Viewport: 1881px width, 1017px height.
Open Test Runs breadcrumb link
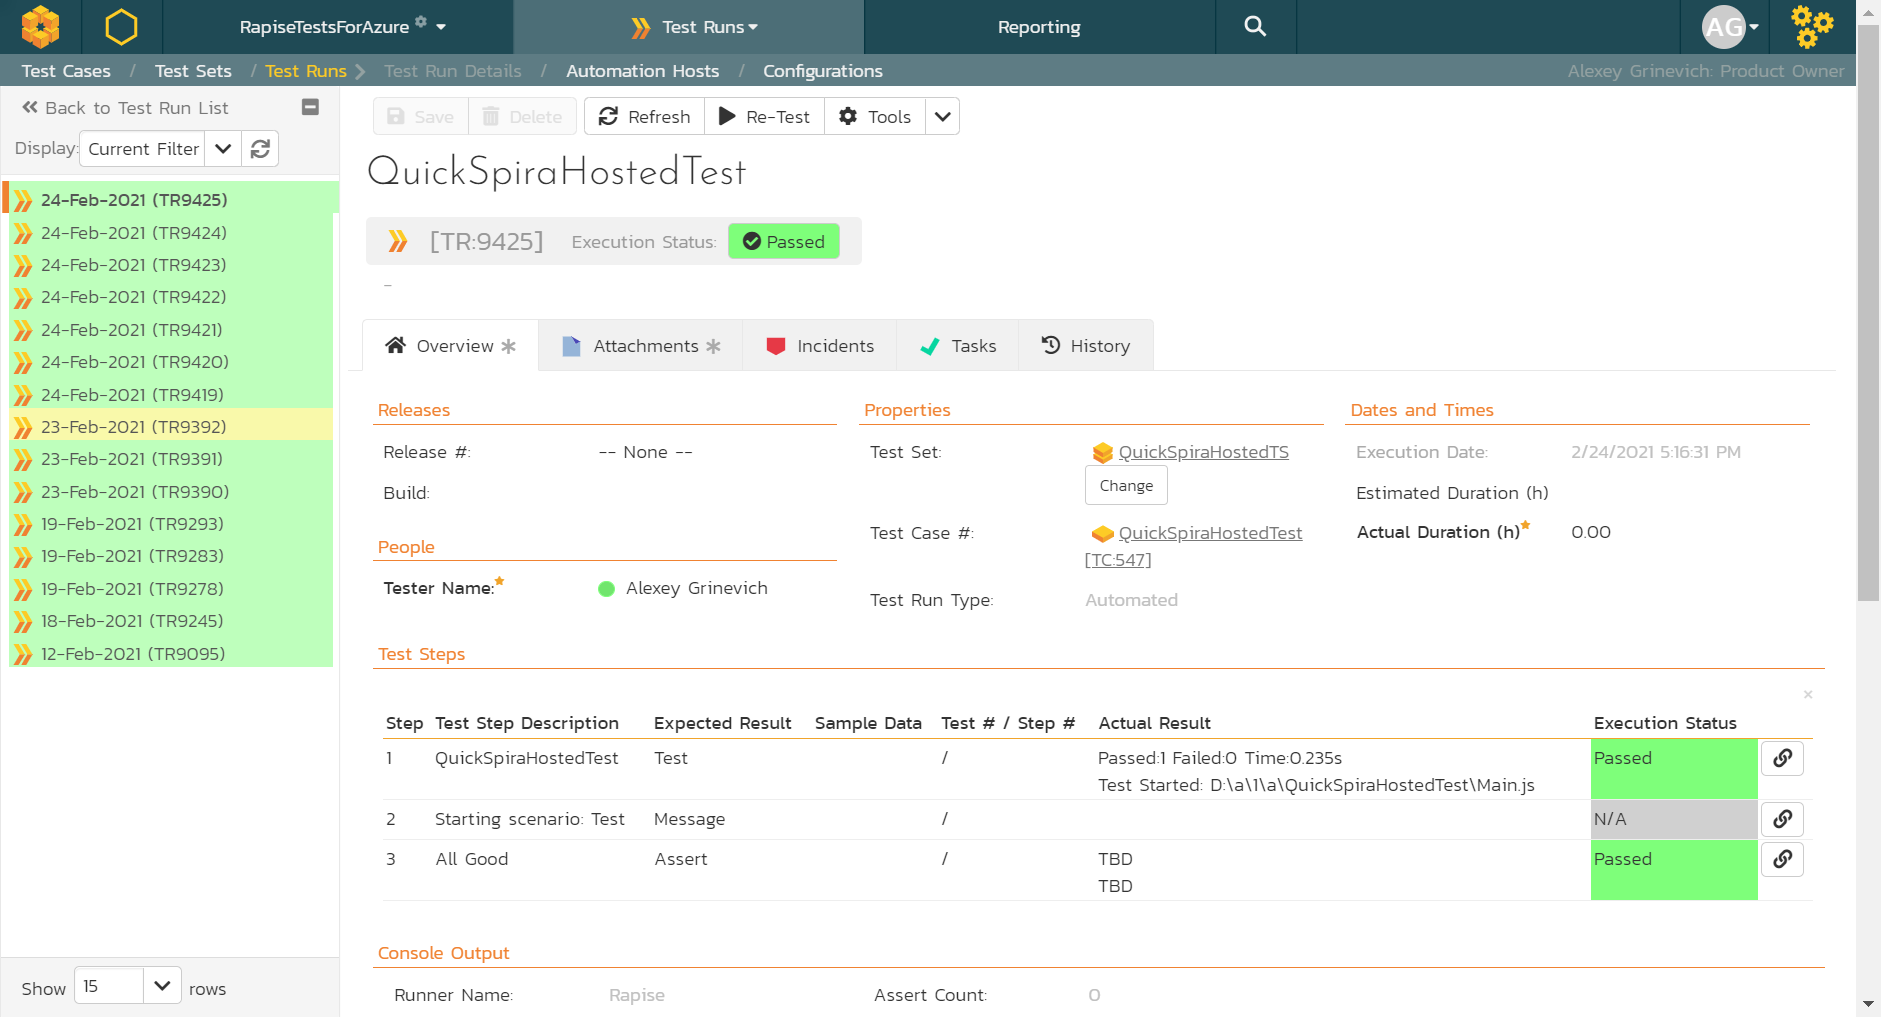tap(305, 71)
